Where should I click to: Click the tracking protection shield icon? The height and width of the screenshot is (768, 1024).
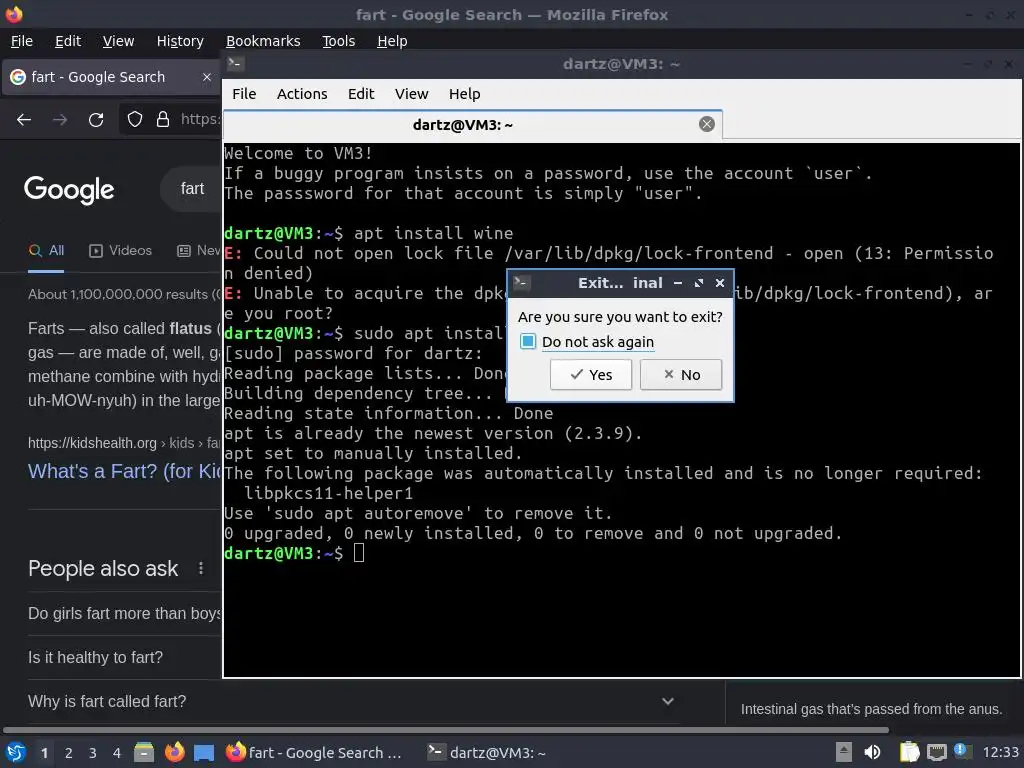point(135,119)
